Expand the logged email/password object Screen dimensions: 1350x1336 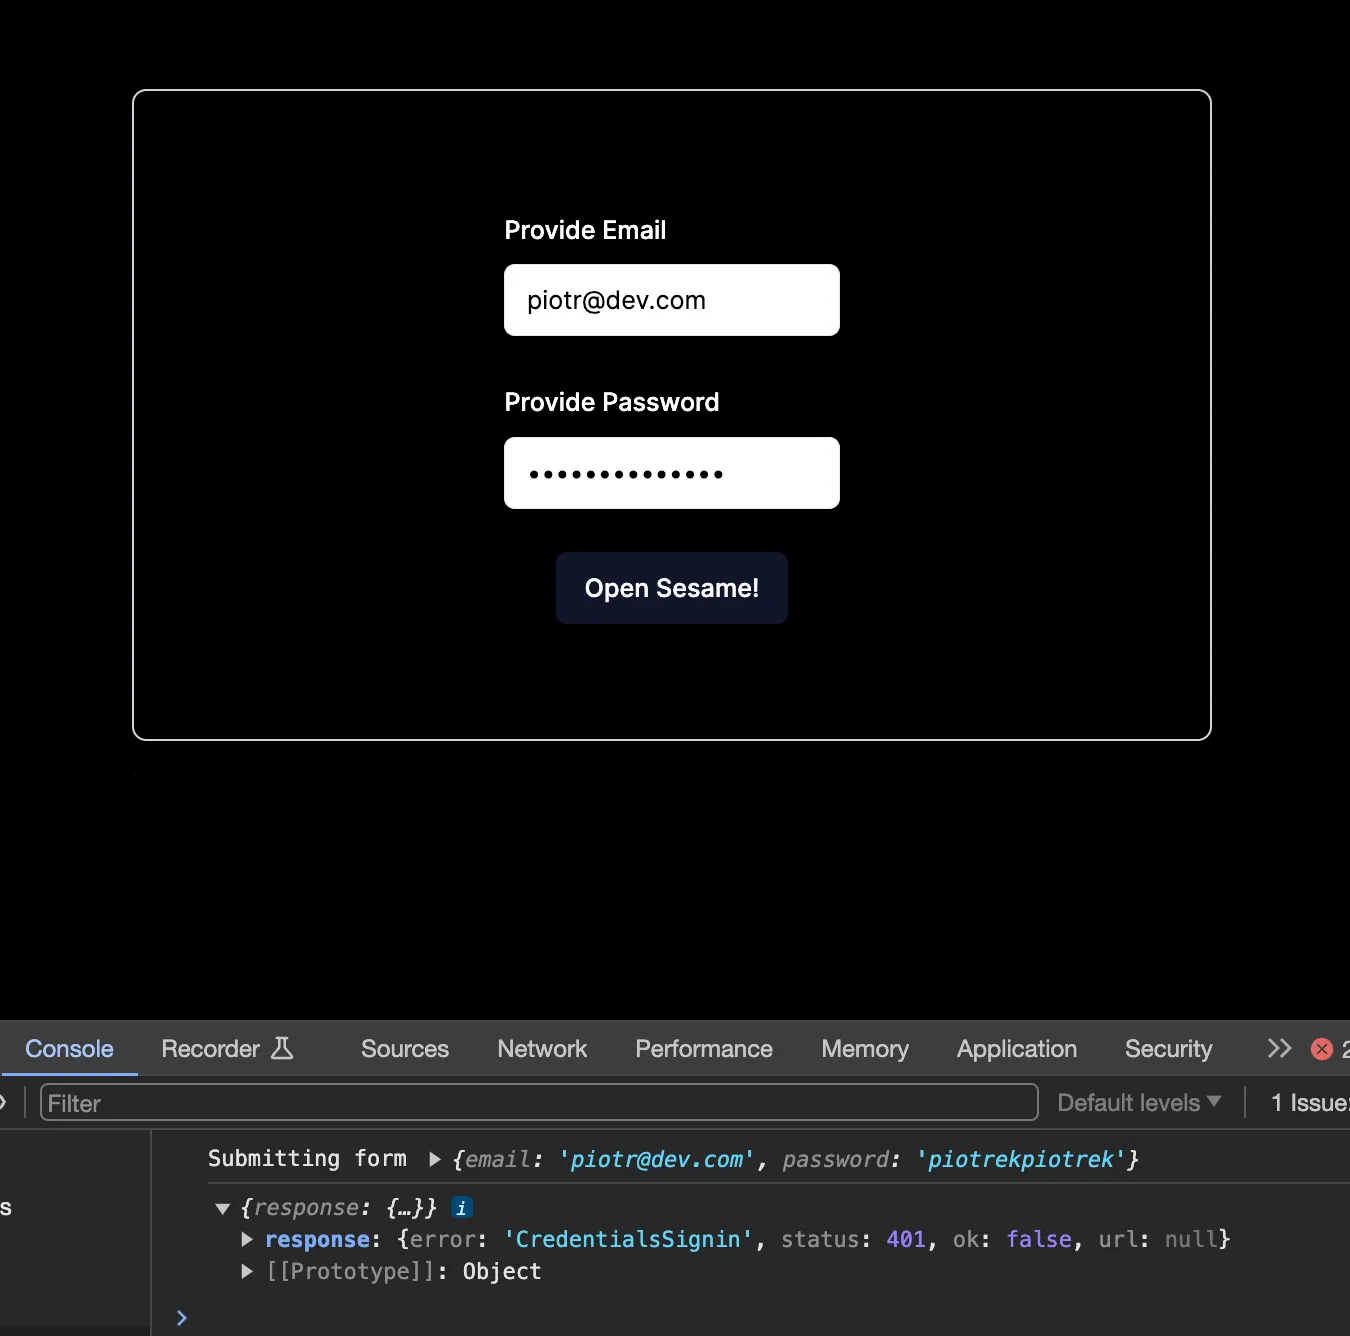tap(435, 1159)
